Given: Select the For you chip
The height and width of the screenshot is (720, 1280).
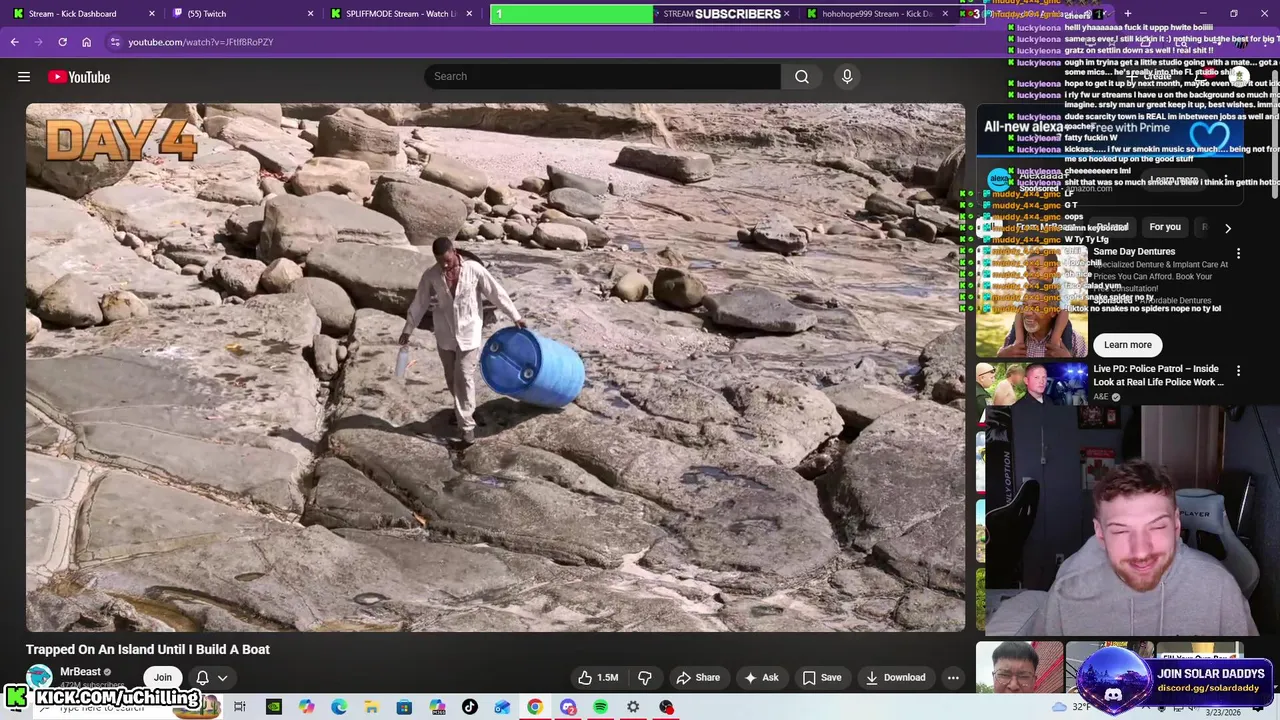Looking at the screenshot, I should [1165, 227].
